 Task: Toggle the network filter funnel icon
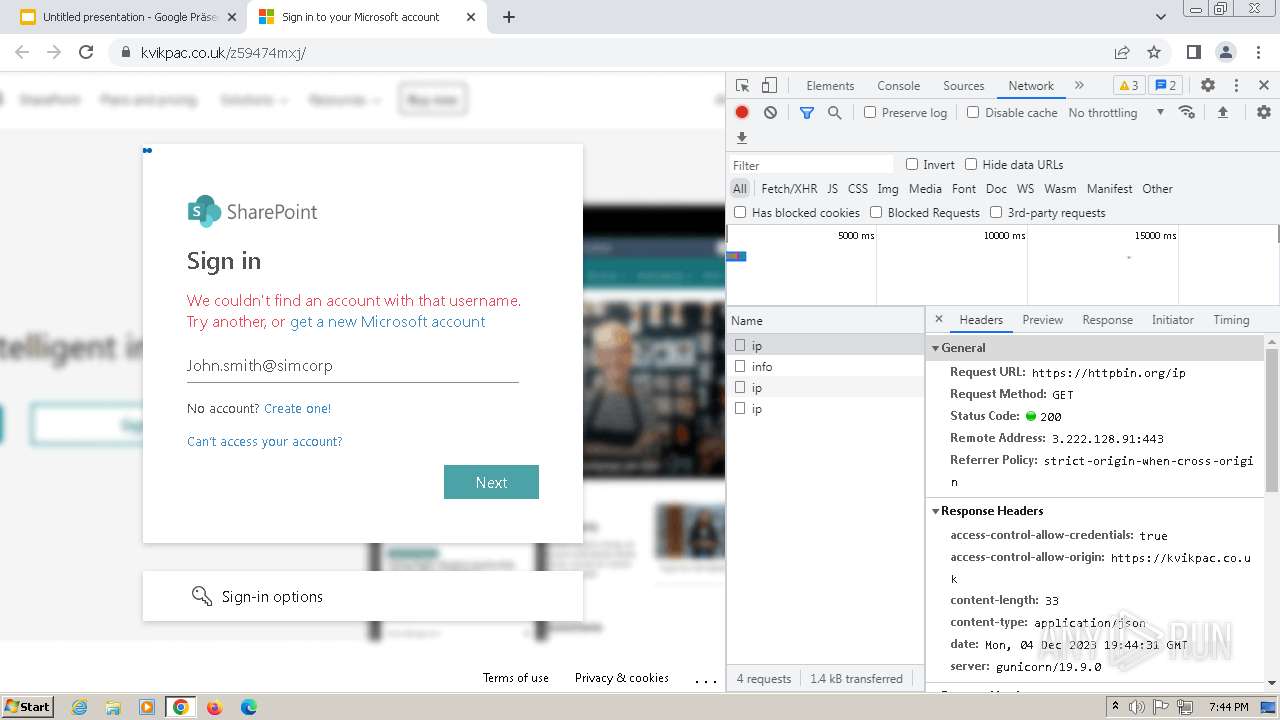coord(807,113)
